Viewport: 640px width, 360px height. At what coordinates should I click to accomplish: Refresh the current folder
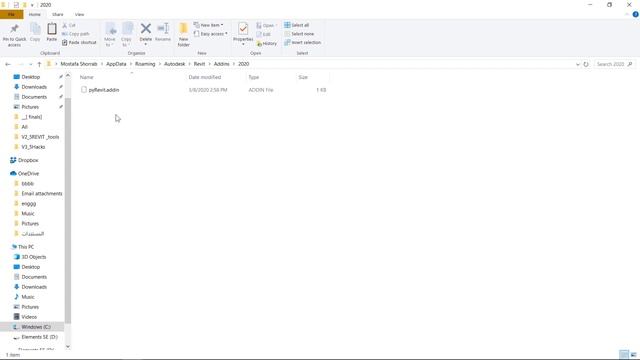pos(586,64)
